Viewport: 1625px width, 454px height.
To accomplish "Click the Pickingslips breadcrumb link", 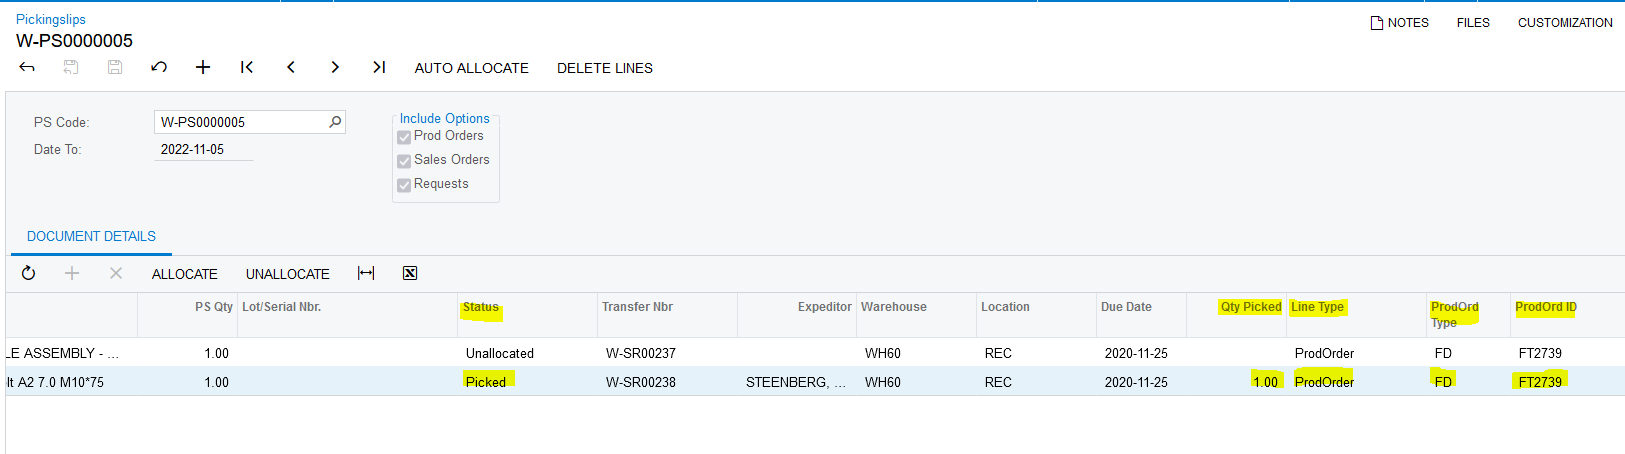I will [x=51, y=19].
